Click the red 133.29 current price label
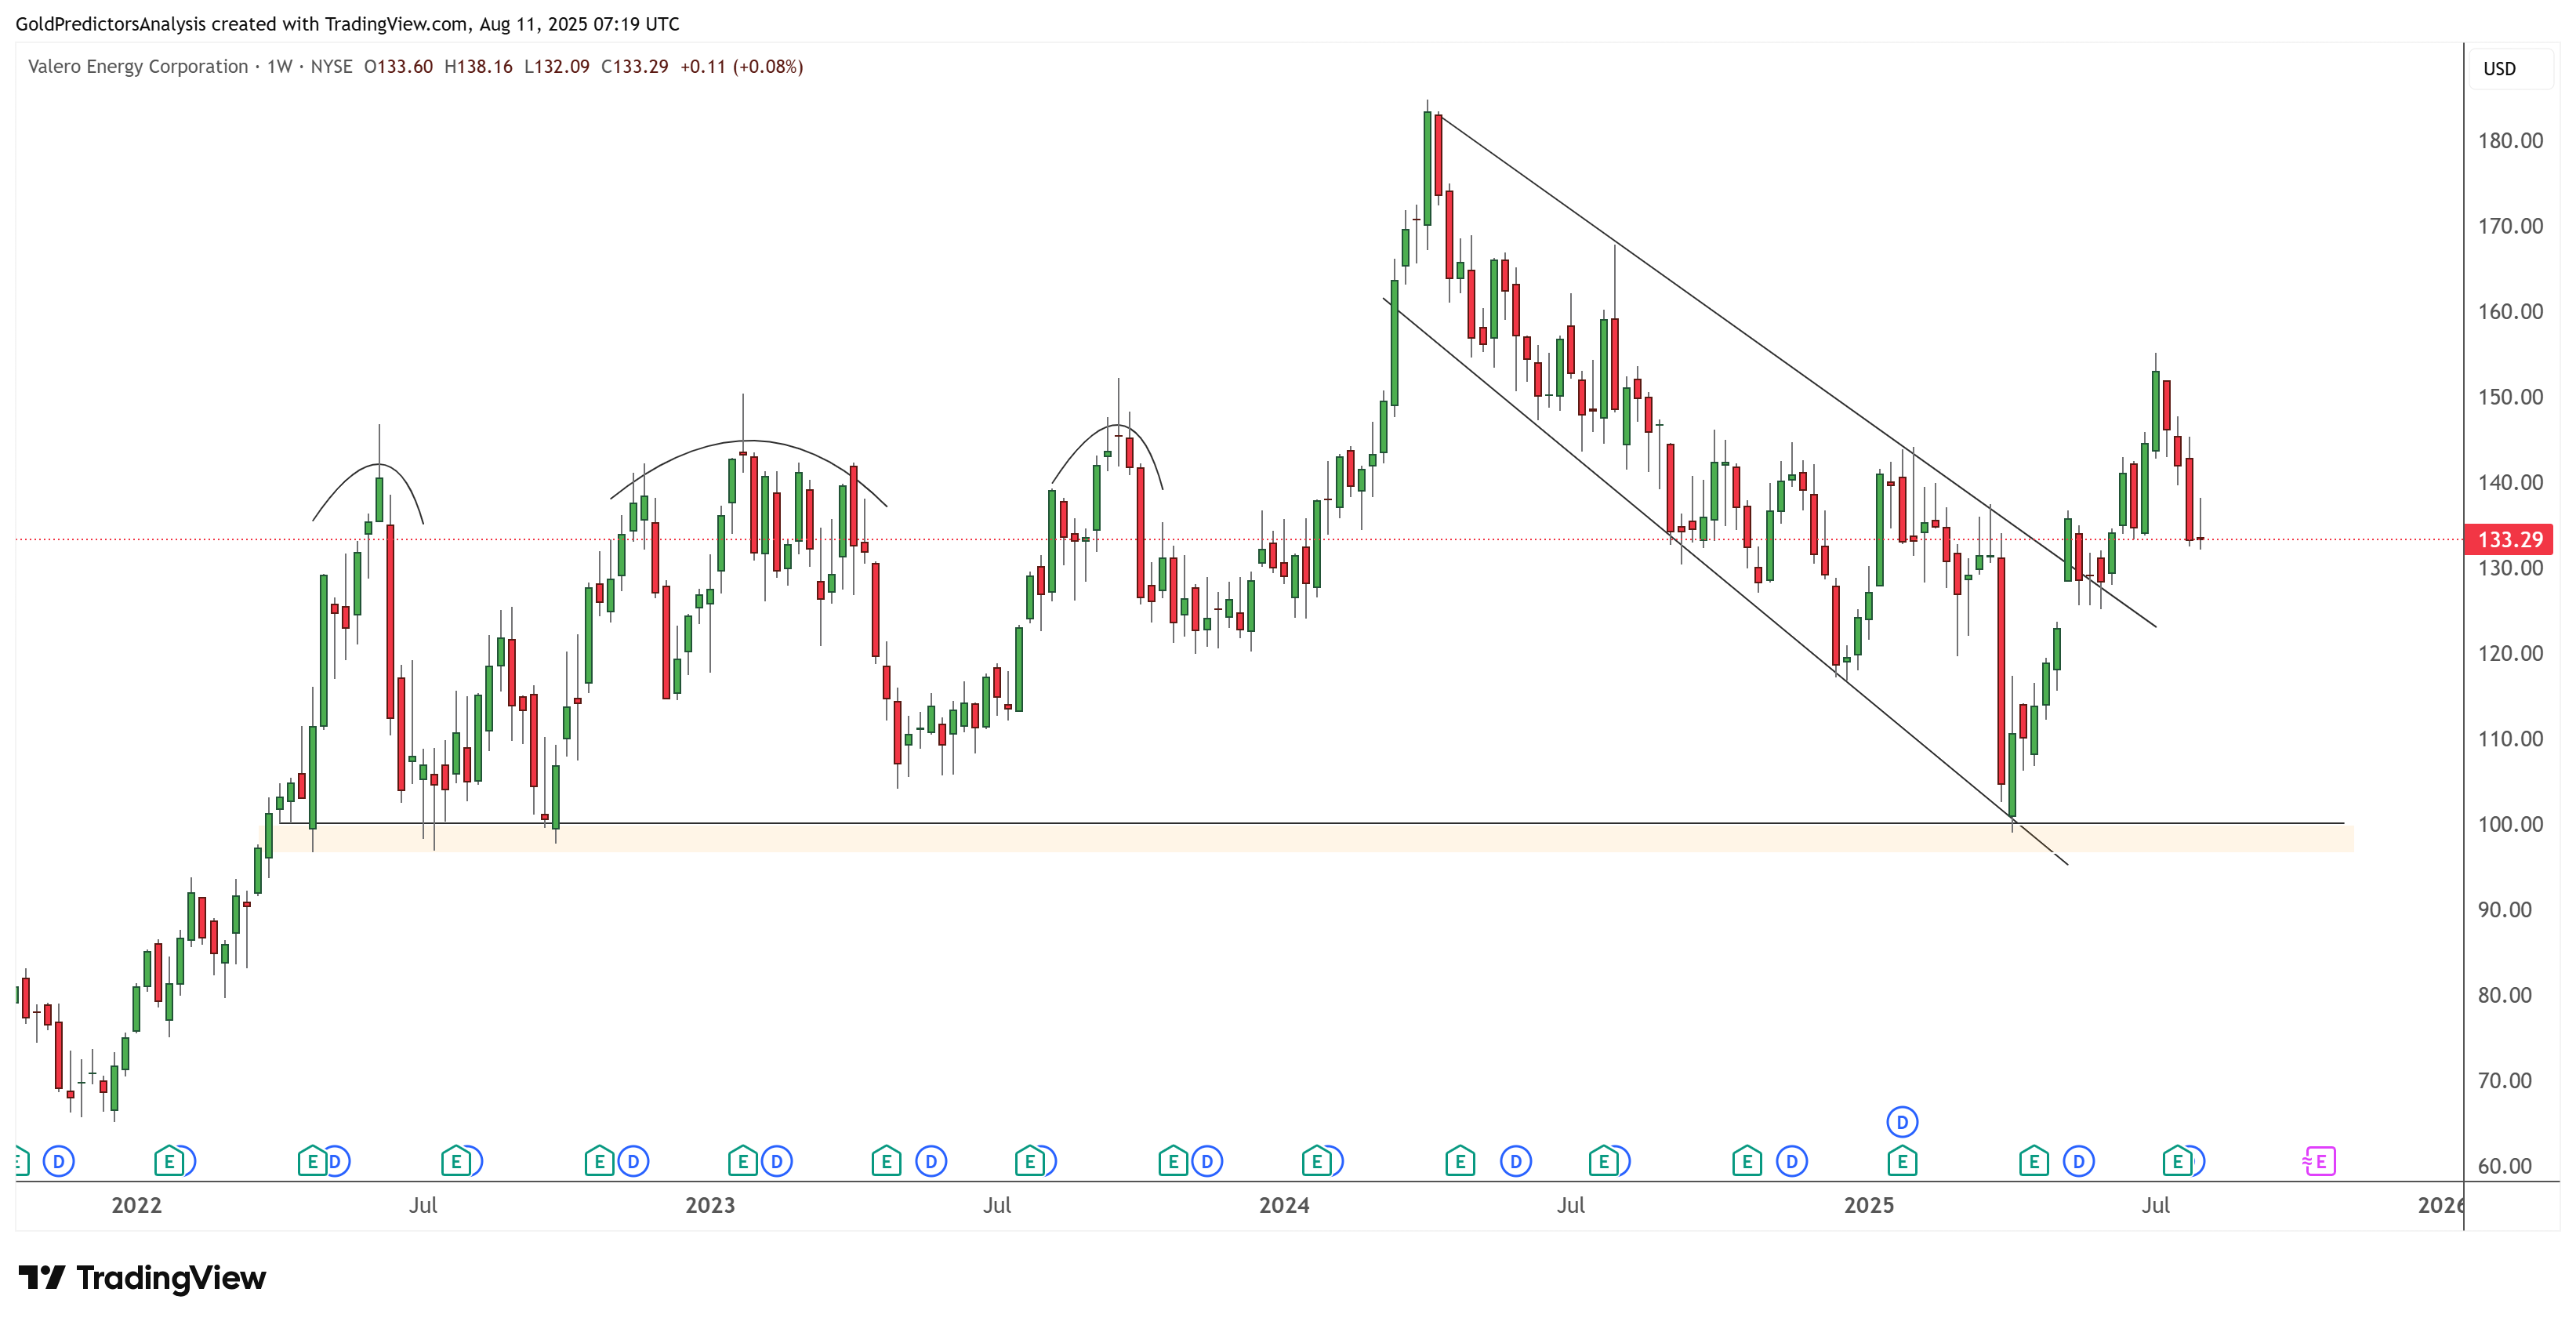The height and width of the screenshot is (1325, 2576). tap(2509, 539)
